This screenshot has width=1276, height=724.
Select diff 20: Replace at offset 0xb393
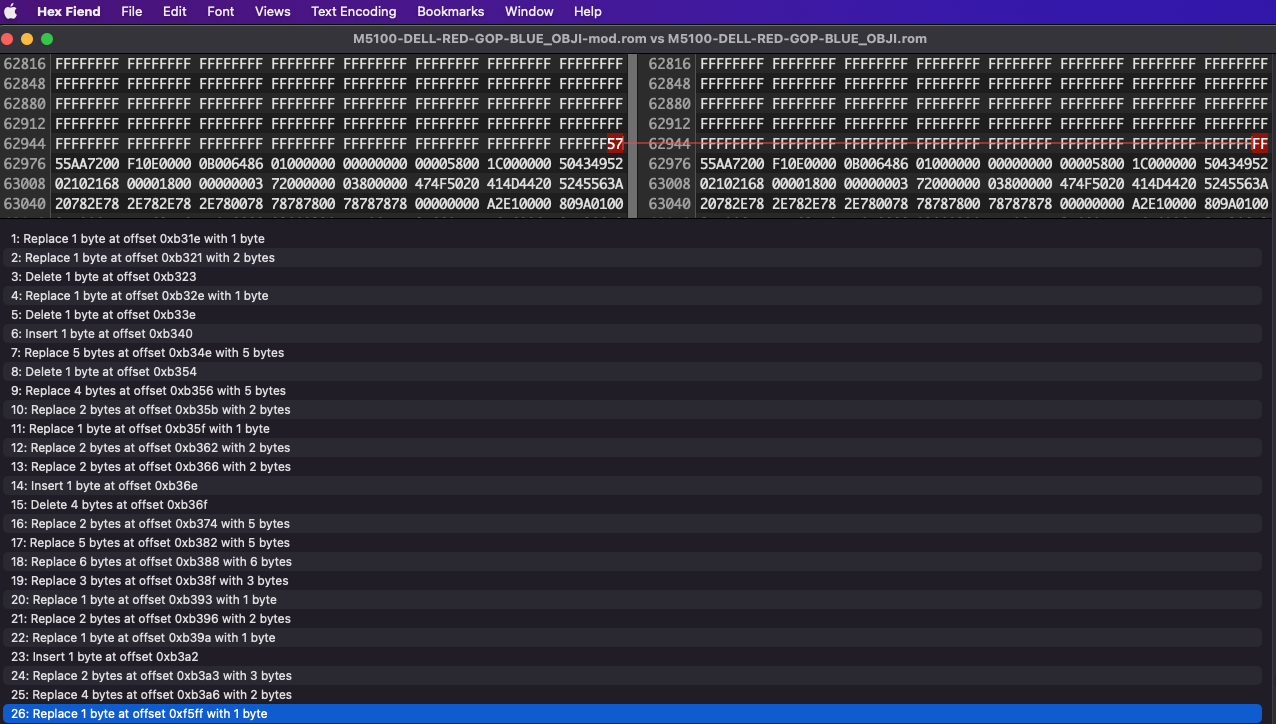632,600
